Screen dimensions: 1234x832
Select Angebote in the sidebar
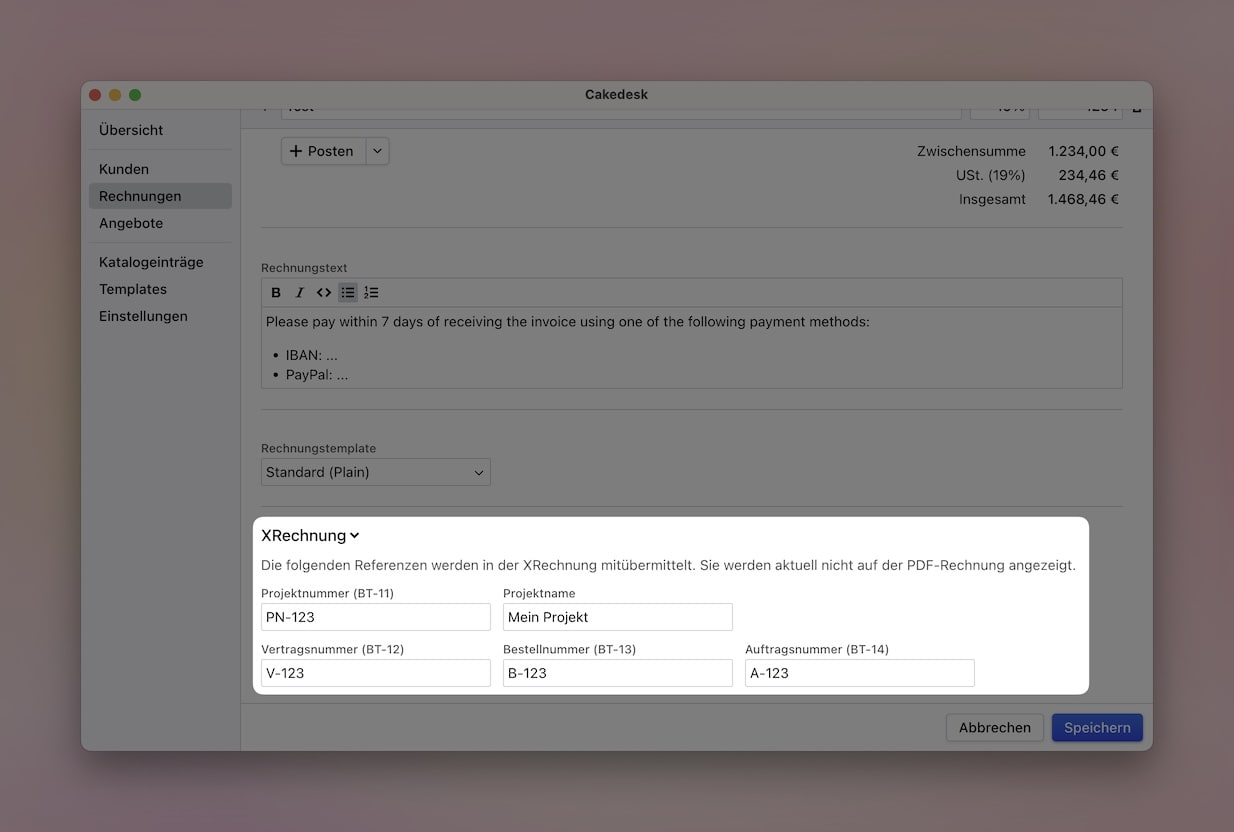(x=131, y=223)
